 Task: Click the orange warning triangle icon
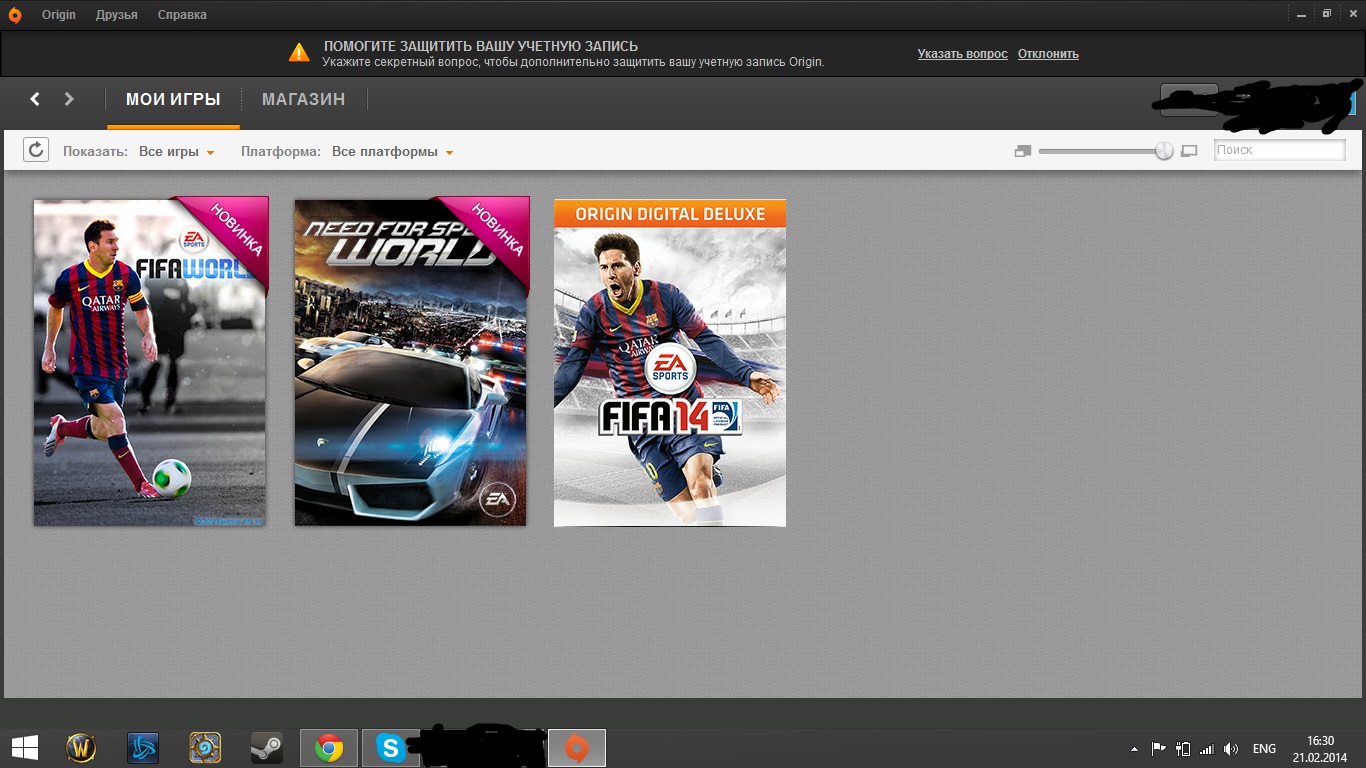point(299,53)
